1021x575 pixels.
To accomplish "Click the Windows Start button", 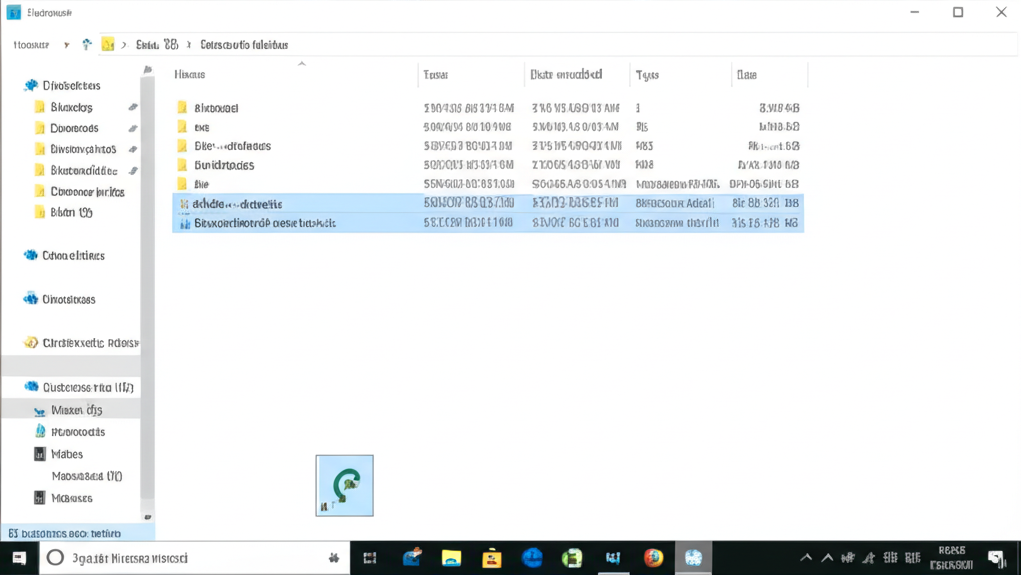I will 18,558.
